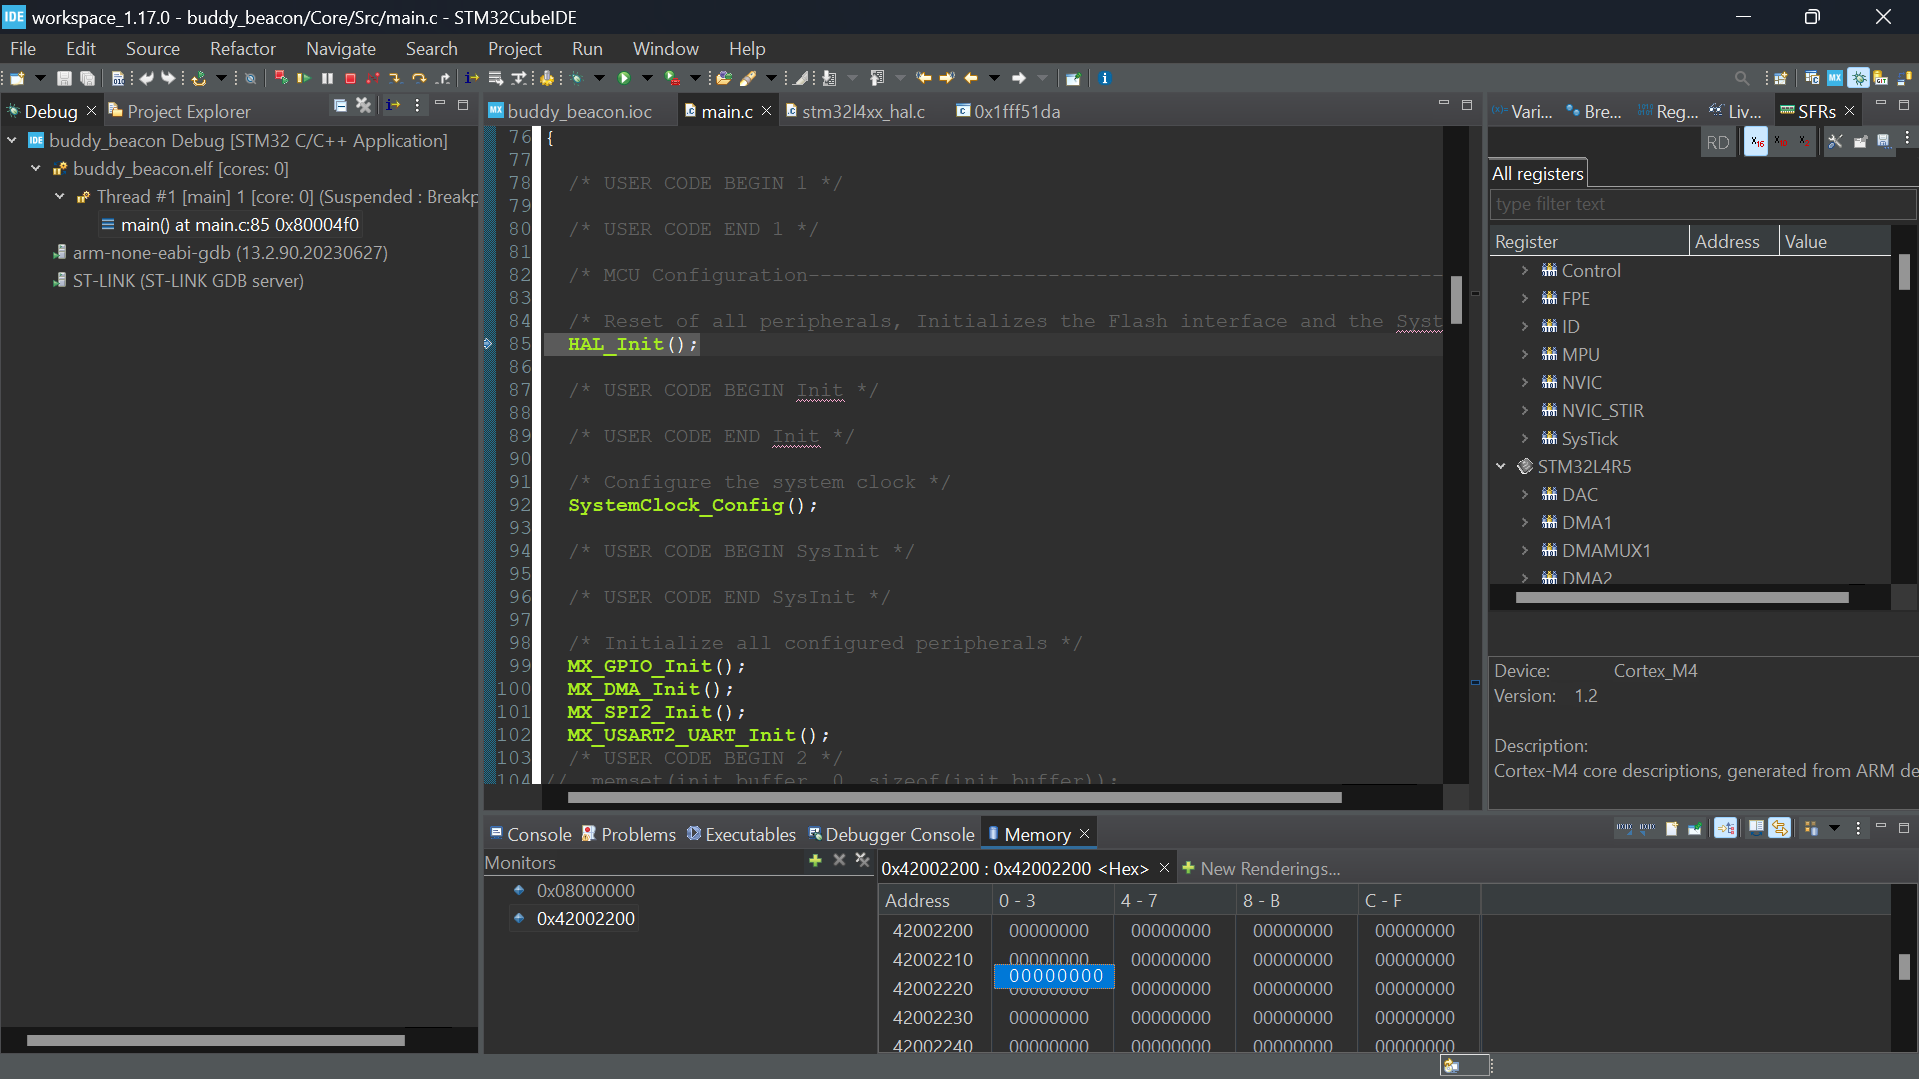
Task: Click the Disconnect debugger icon
Action: [x=372, y=78]
